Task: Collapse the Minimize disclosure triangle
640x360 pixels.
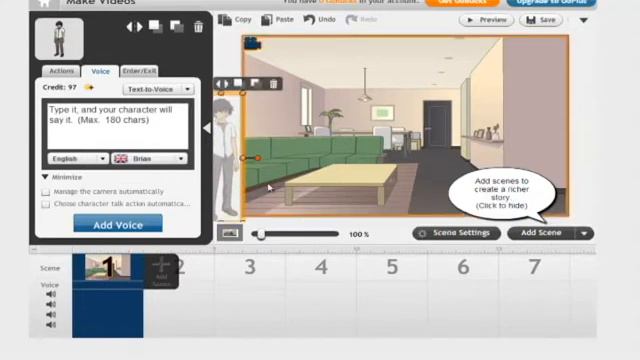Action: [x=45, y=177]
